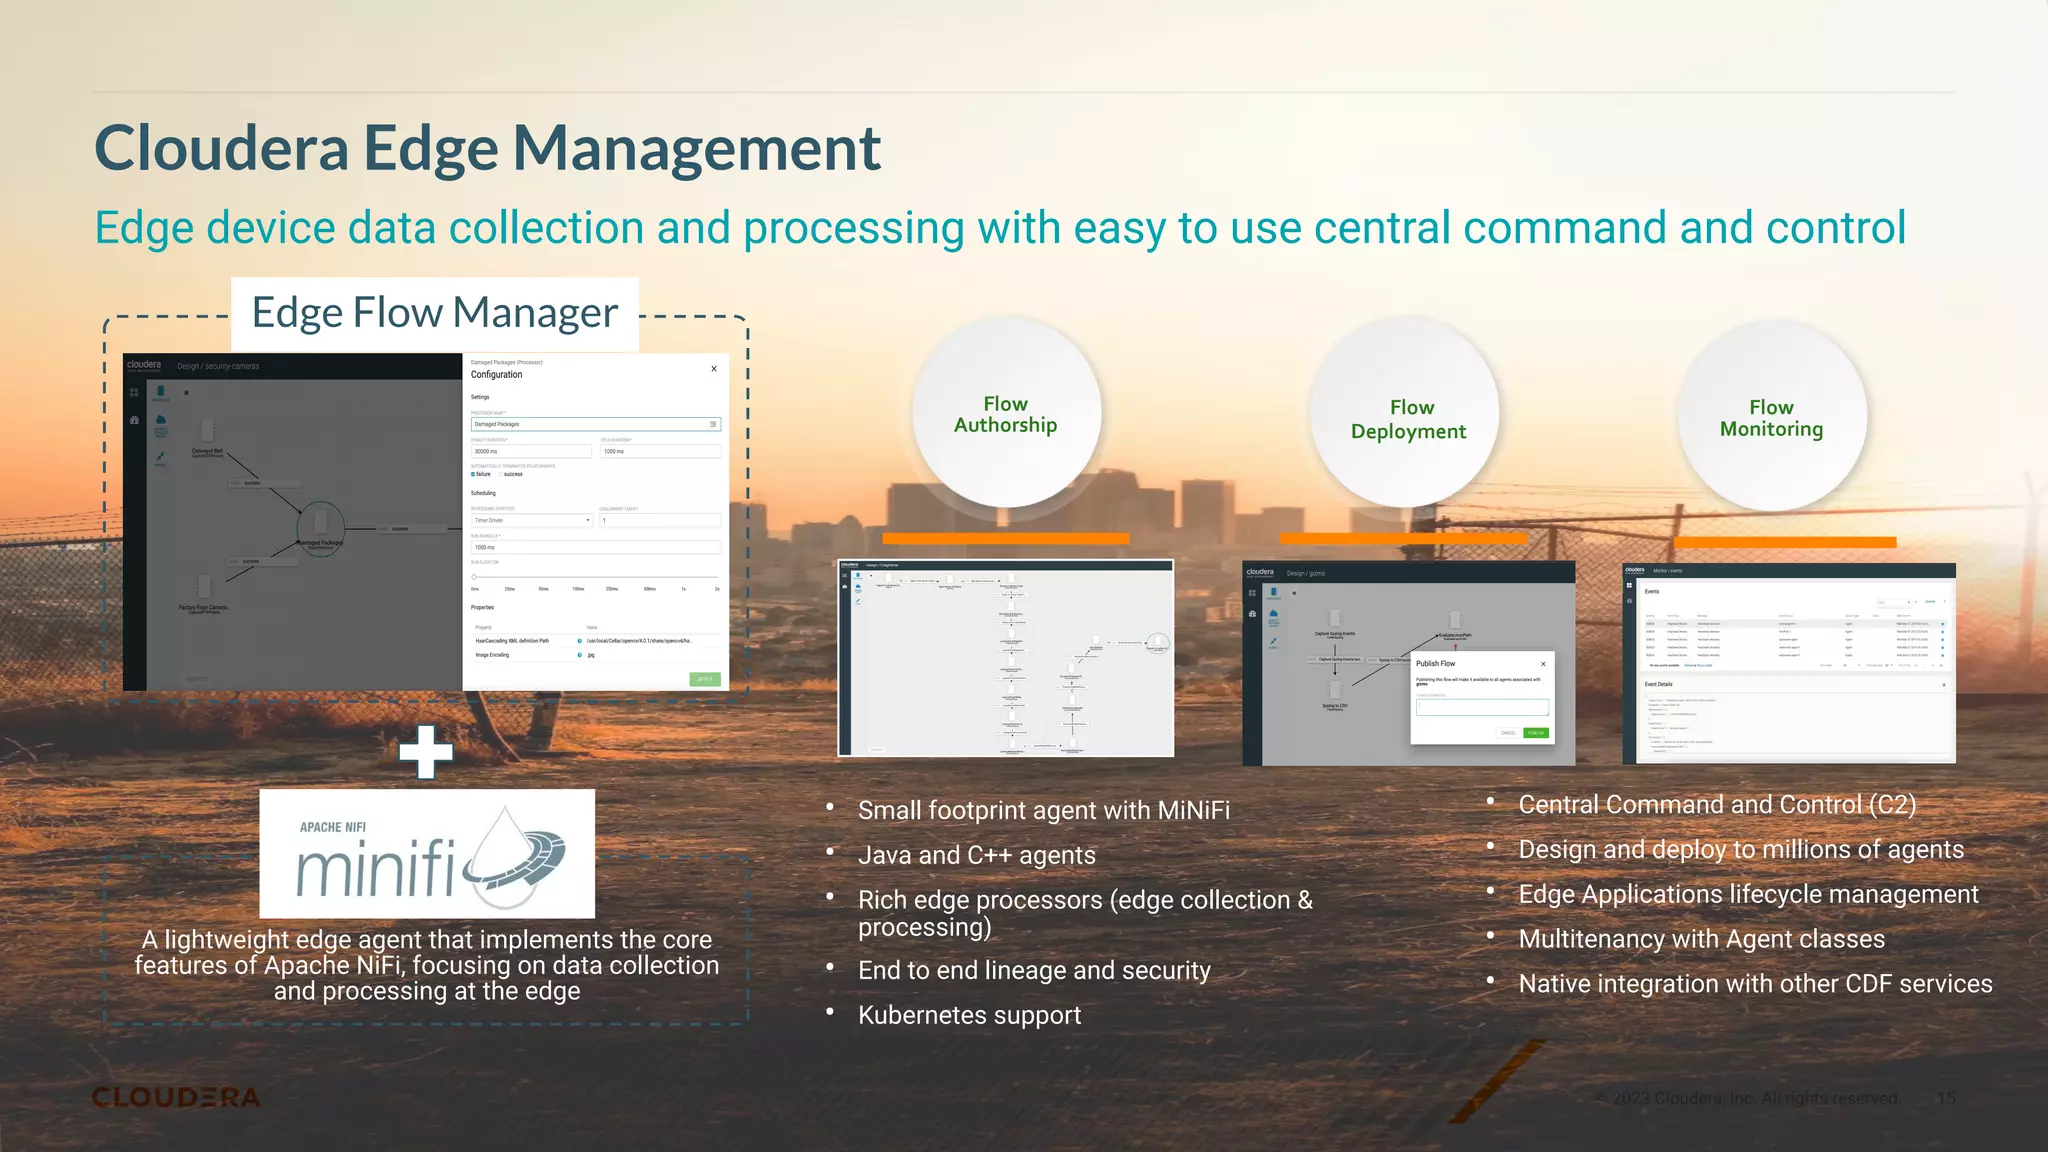The width and height of the screenshot is (2048, 1152).
Task: Click the 'Kubernetes support' bullet text
Action: tap(969, 1015)
